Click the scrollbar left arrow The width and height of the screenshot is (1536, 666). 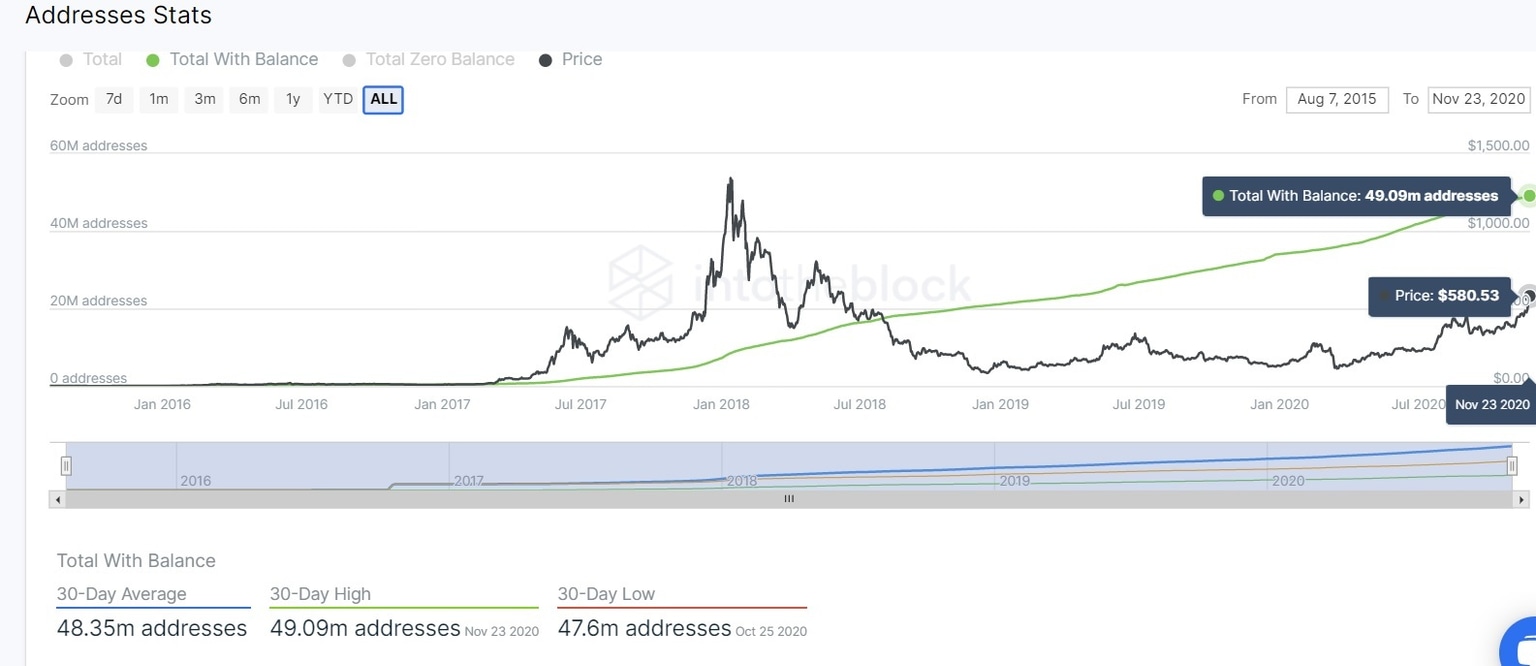(x=57, y=499)
